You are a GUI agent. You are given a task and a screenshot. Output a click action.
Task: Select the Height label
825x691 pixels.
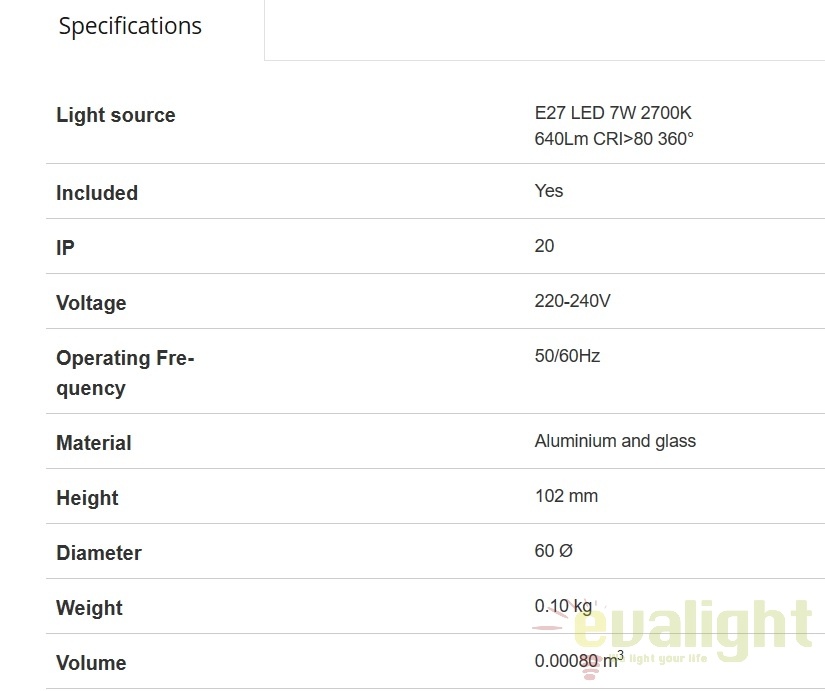(87, 498)
